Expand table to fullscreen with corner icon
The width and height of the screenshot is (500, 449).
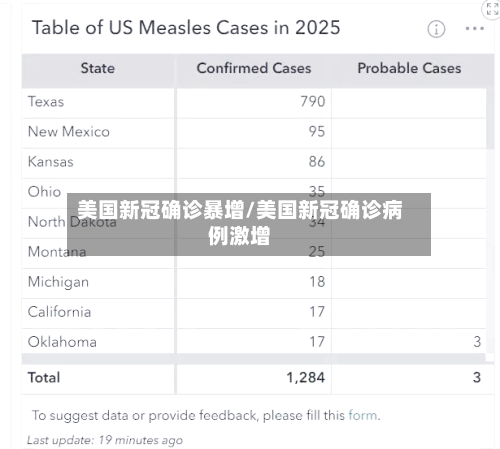coord(492,9)
